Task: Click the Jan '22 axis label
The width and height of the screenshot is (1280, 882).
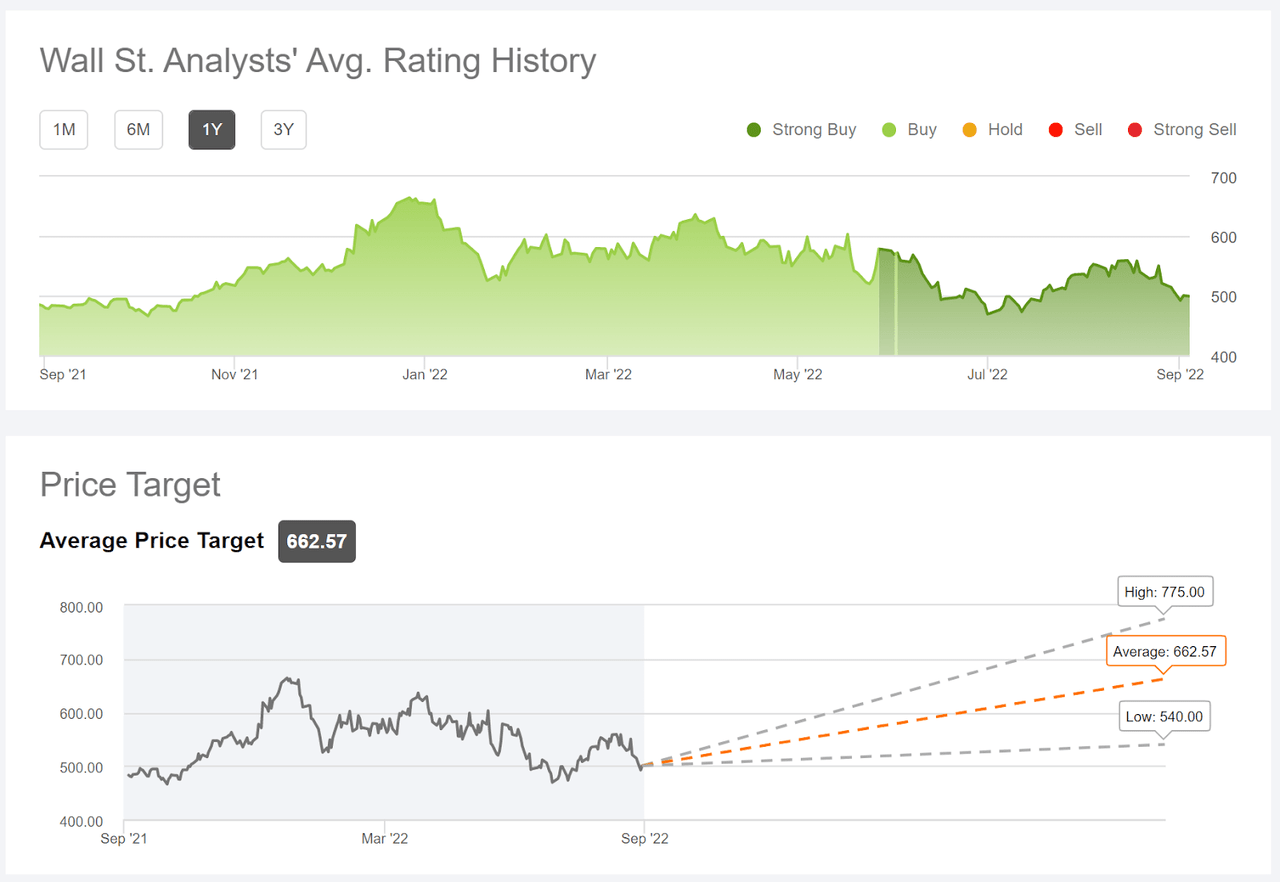Action: click(x=425, y=374)
